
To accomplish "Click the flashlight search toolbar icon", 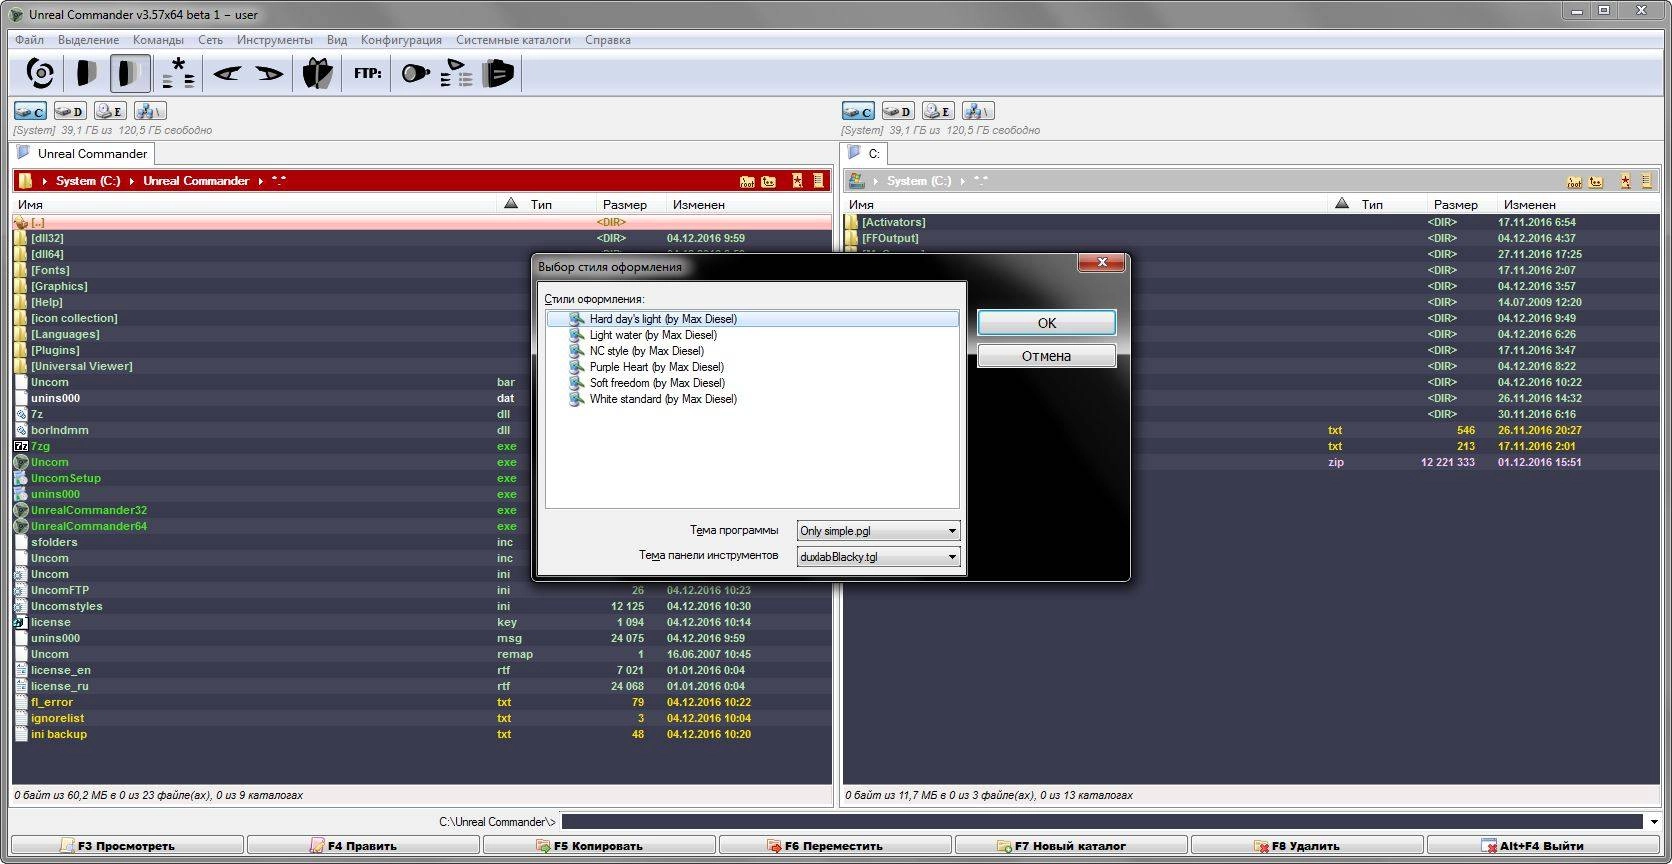I will click(415, 73).
